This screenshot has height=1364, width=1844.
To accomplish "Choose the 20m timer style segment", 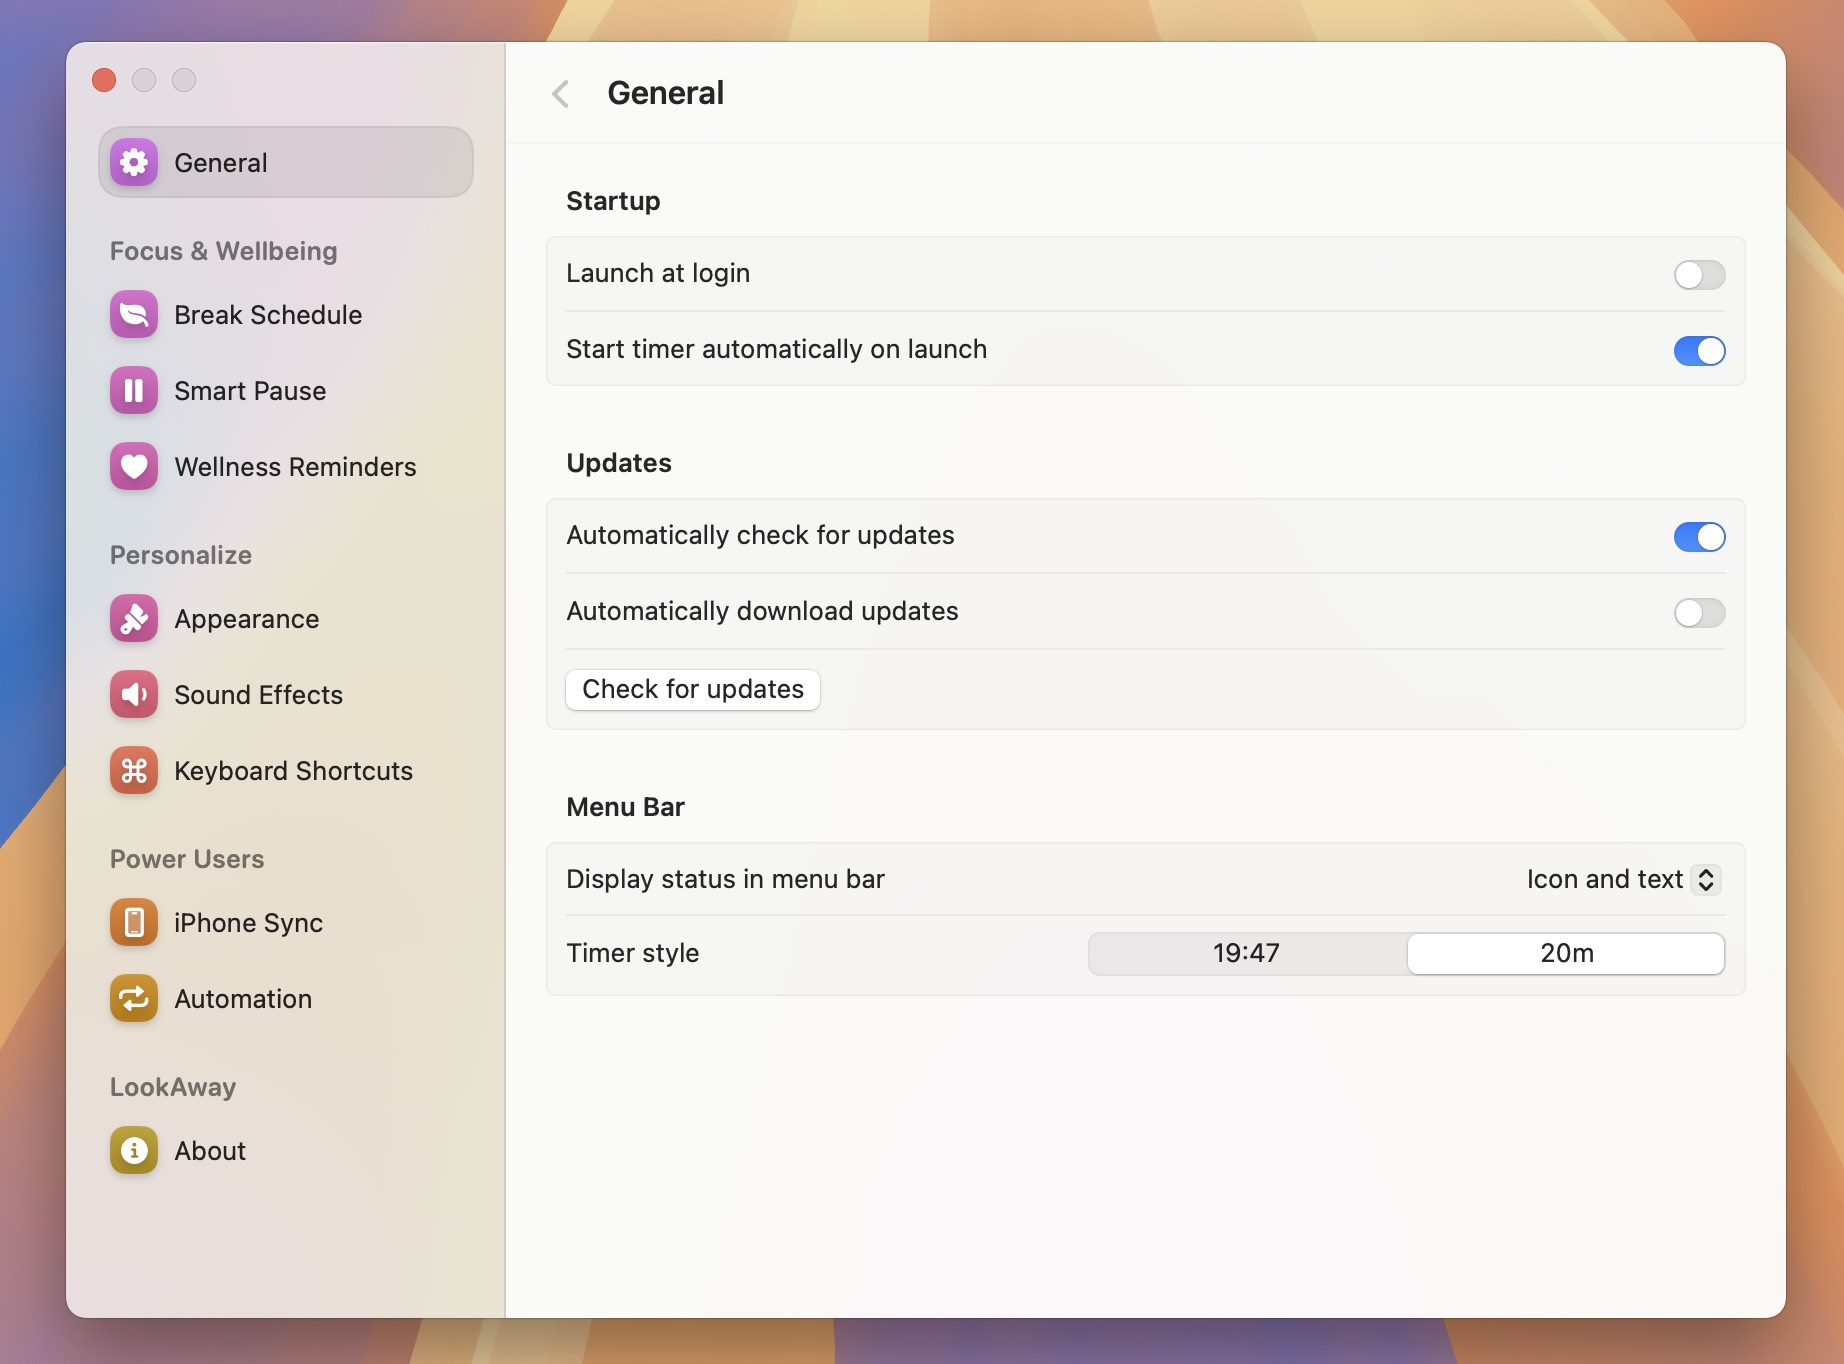I will (x=1566, y=954).
